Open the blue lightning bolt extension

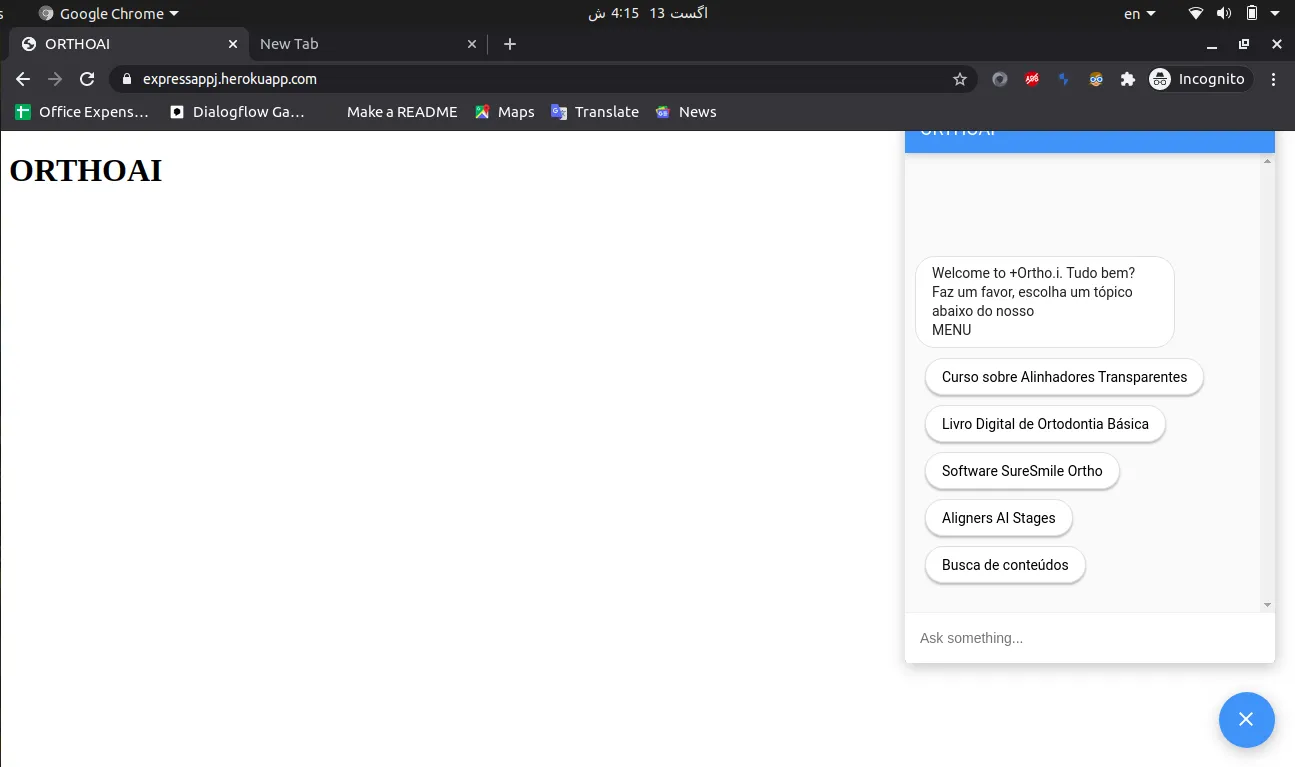coord(1064,79)
